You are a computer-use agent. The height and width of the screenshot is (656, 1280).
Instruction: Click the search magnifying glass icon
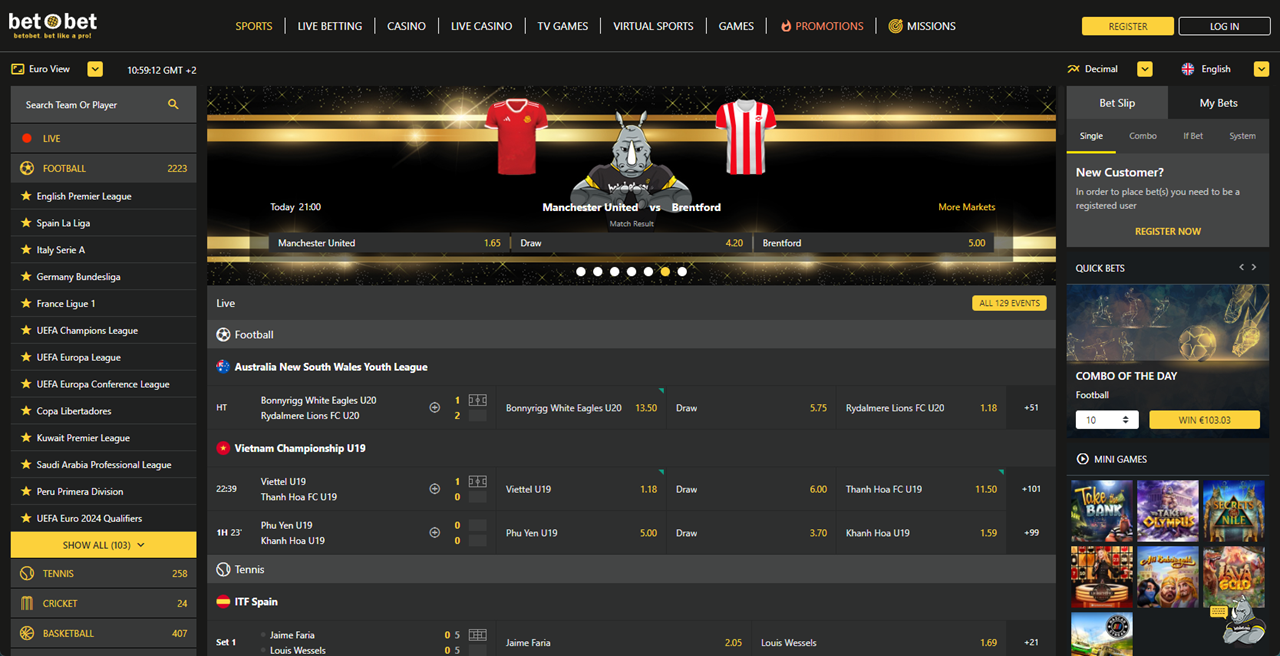174,104
